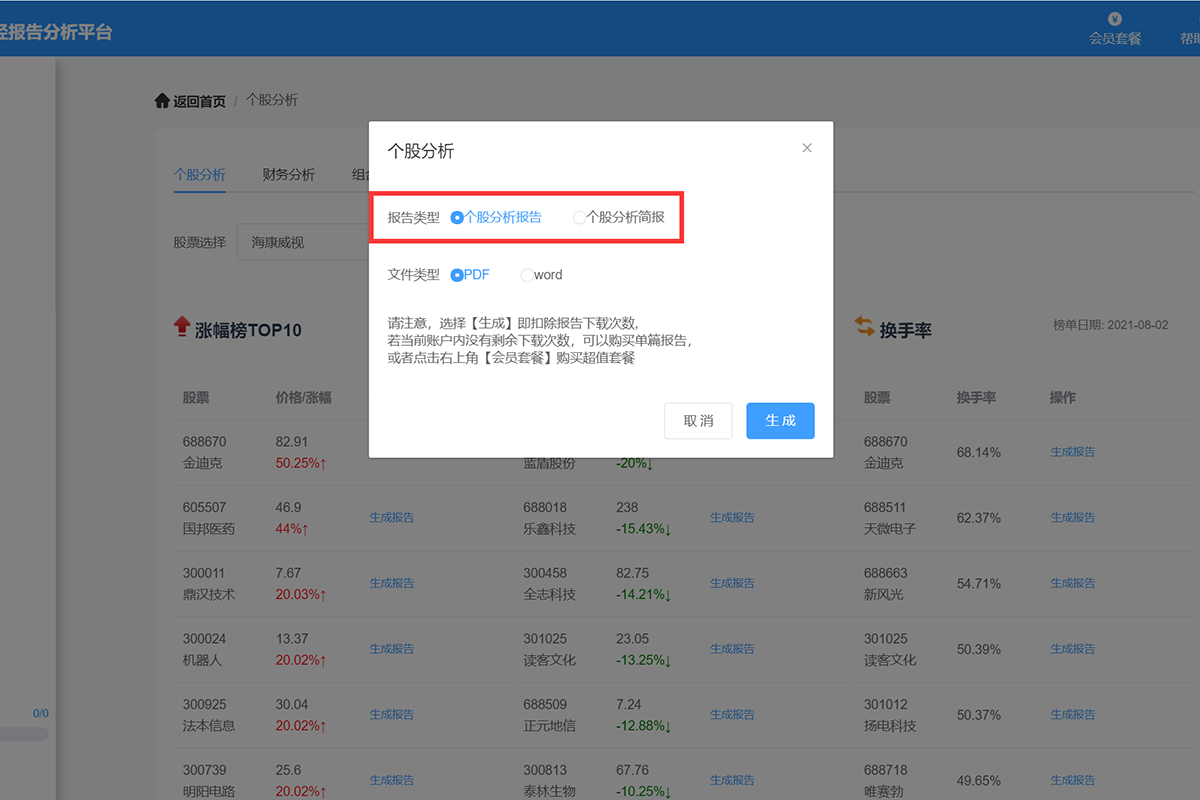Screen dimensions: 1200x800
Task: Click 生成报告 link for 国邦医药
Action: [392, 518]
